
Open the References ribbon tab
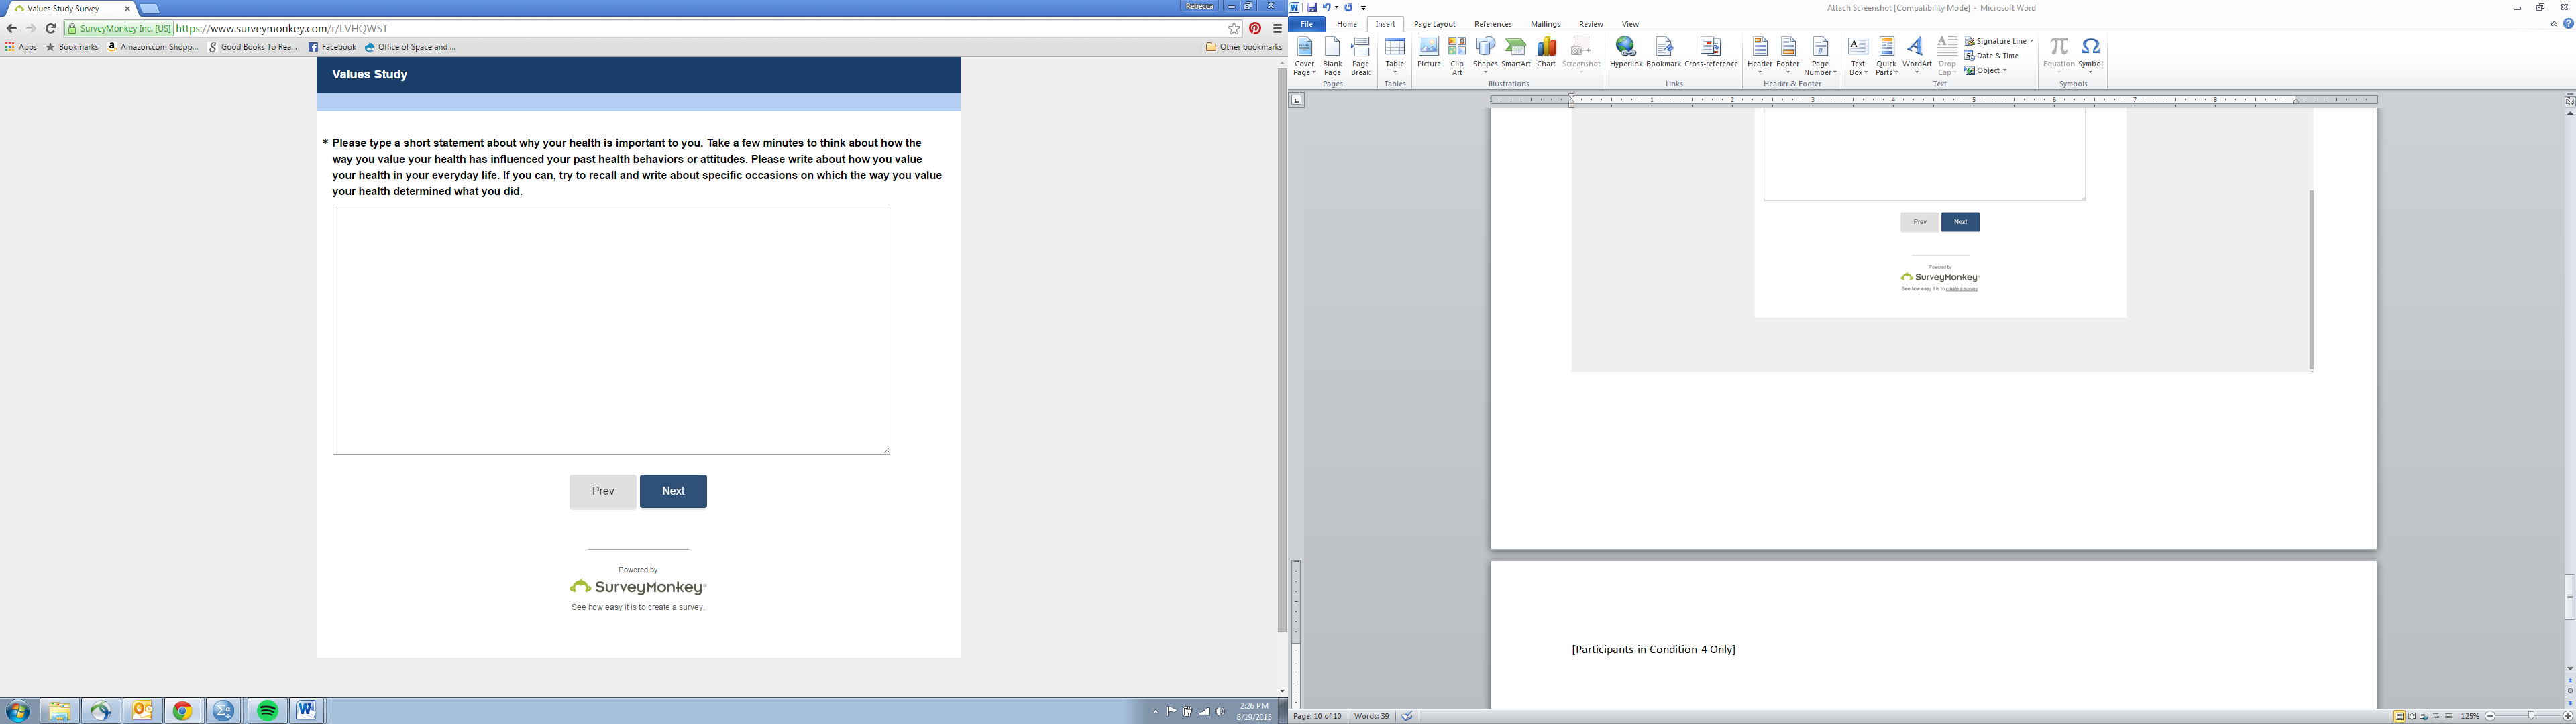1492,24
